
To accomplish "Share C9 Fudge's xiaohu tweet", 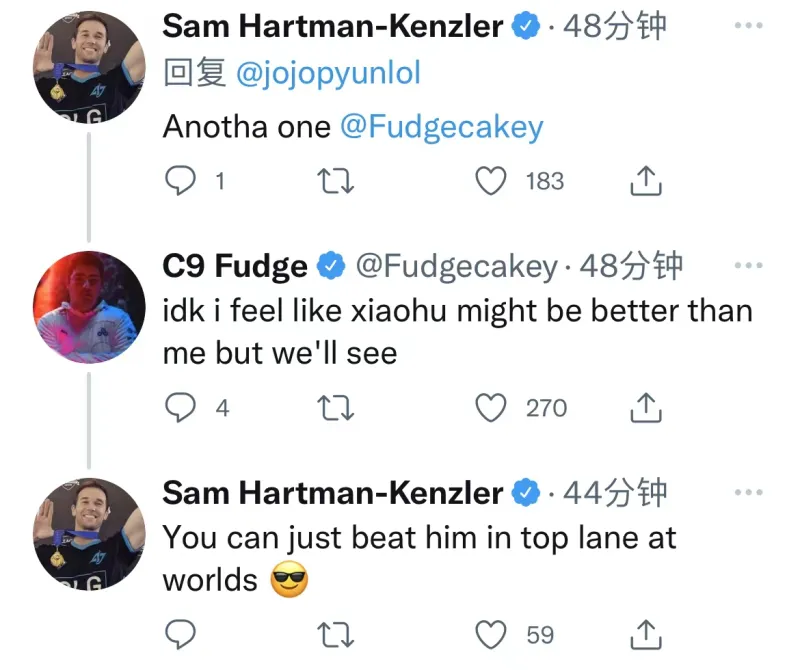I will click(646, 408).
